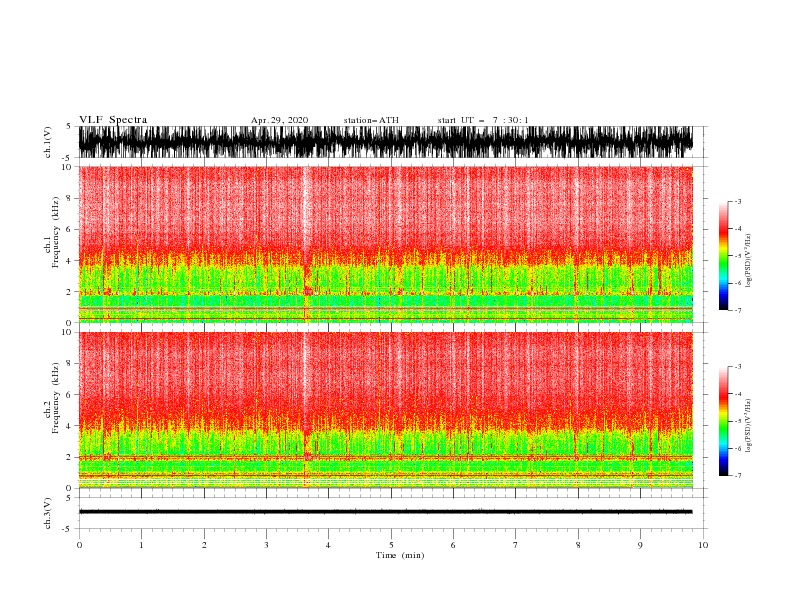Click the "Time (min)" axis label

tap(400, 555)
